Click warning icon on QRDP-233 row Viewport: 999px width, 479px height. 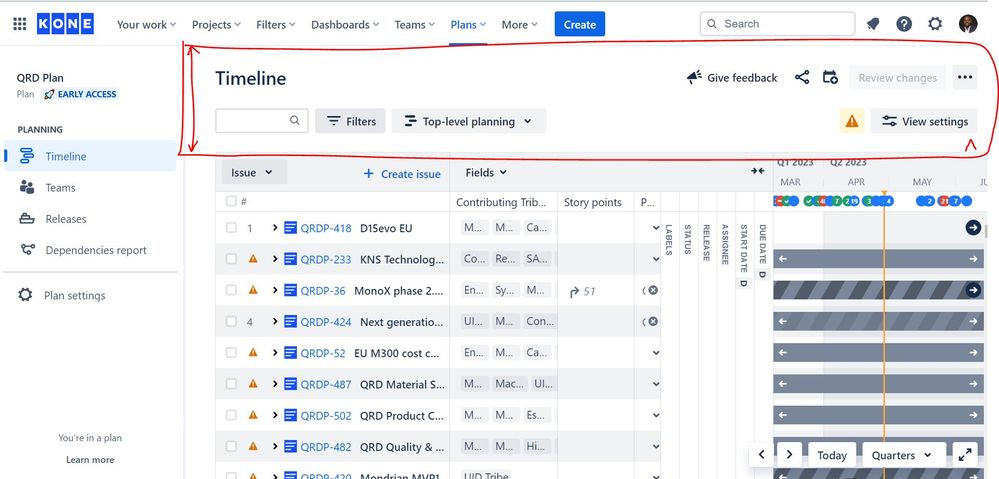pyautogui.click(x=253, y=259)
